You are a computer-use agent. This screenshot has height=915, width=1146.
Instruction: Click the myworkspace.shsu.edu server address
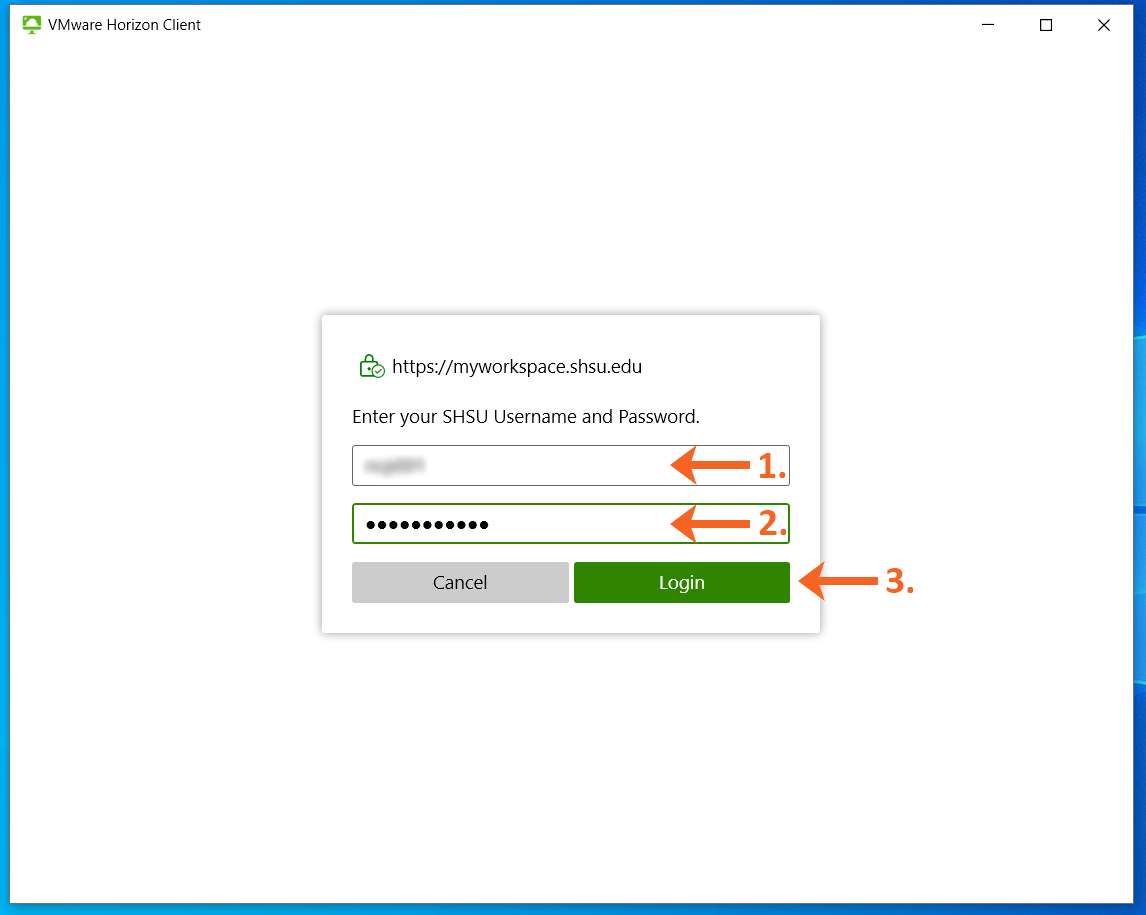(518, 366)
